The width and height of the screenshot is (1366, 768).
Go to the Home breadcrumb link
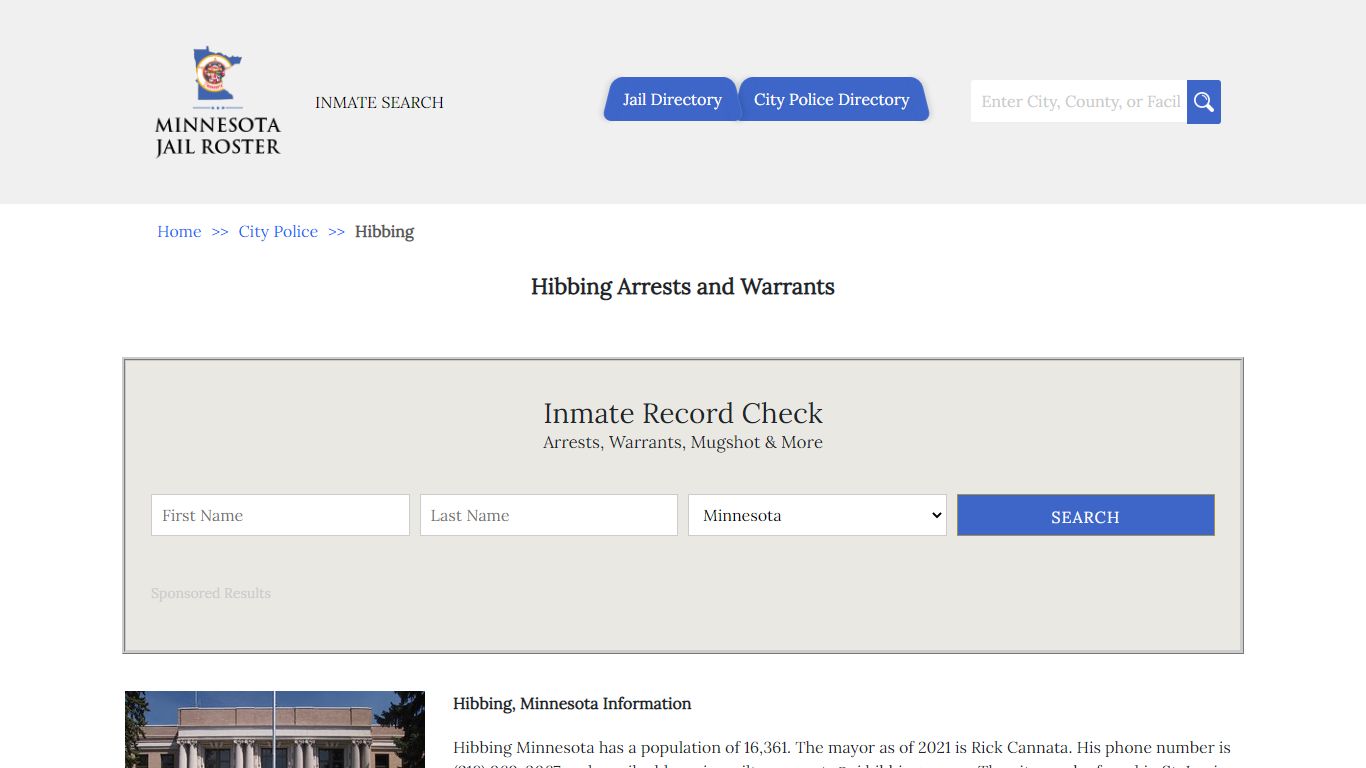coord(179,231)
